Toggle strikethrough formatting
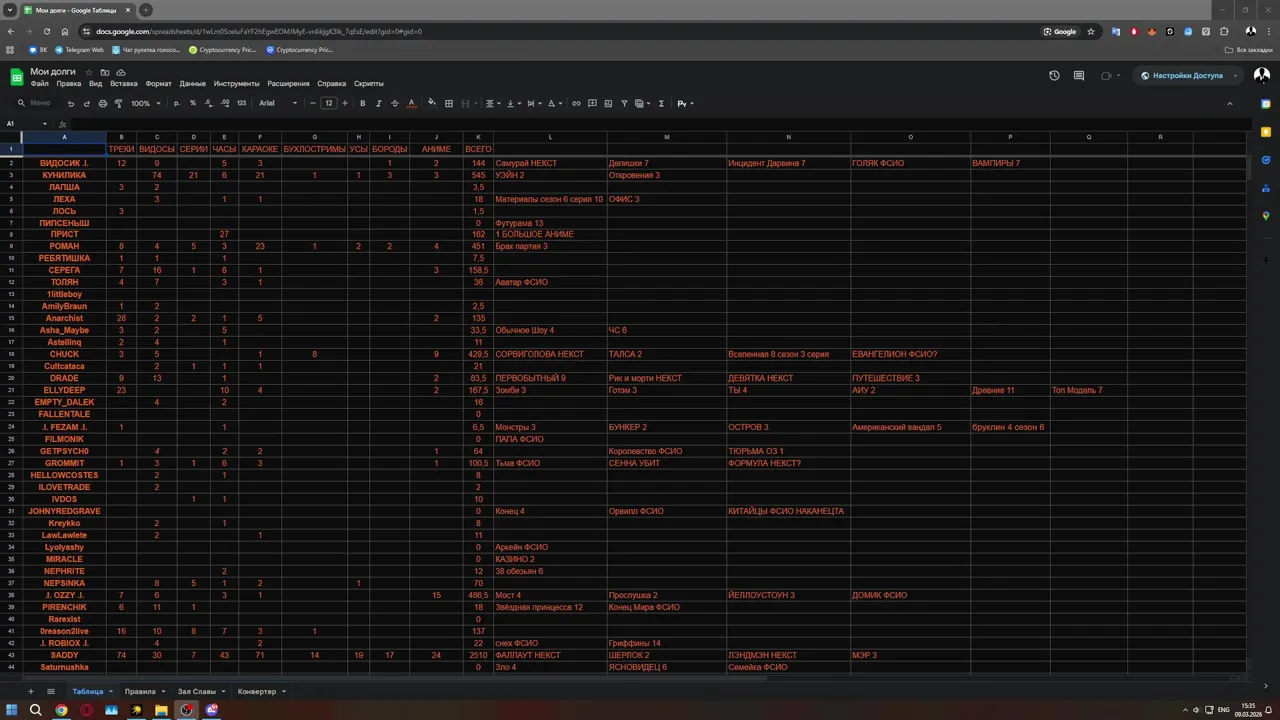This screenshot has width=1280, height=720. [x=394, y=103]
